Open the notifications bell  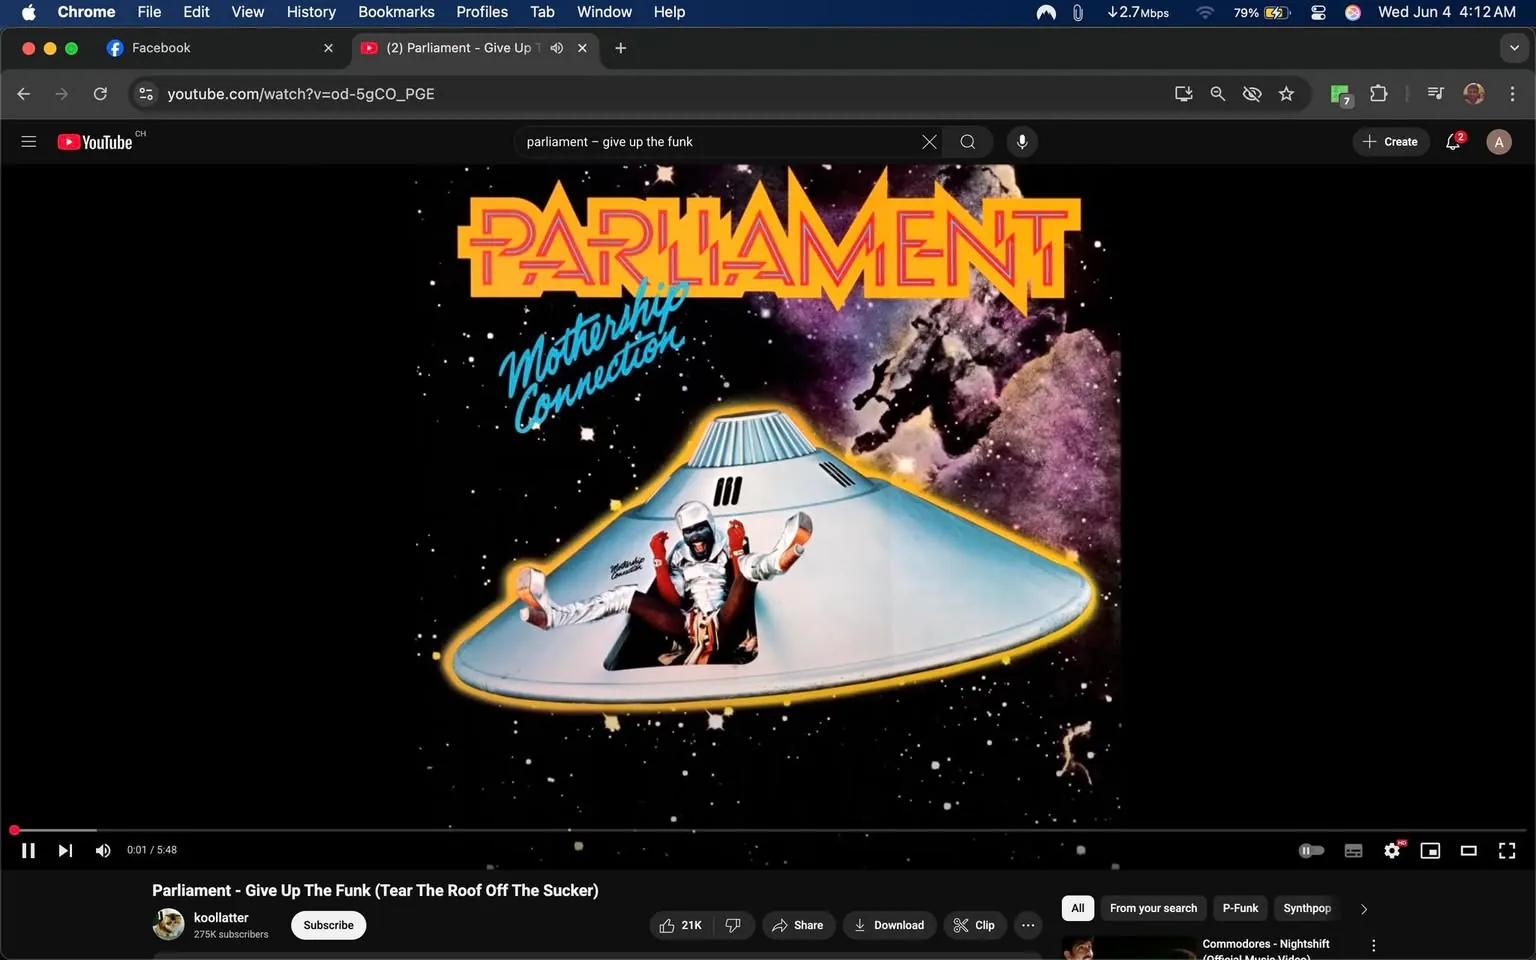pos(1452,141)
